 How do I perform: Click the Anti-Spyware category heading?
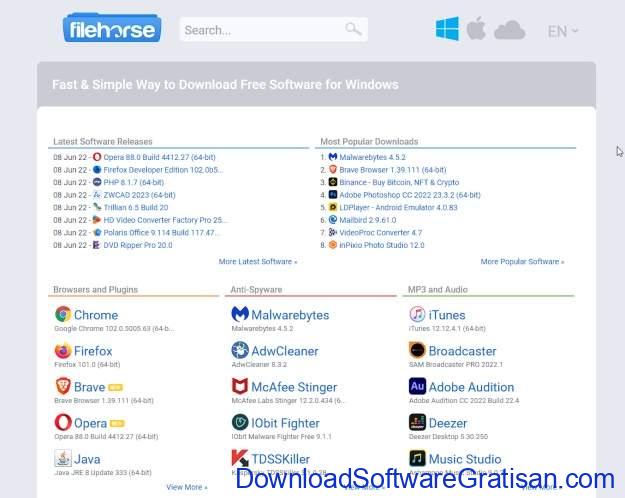tap(256, 289)
